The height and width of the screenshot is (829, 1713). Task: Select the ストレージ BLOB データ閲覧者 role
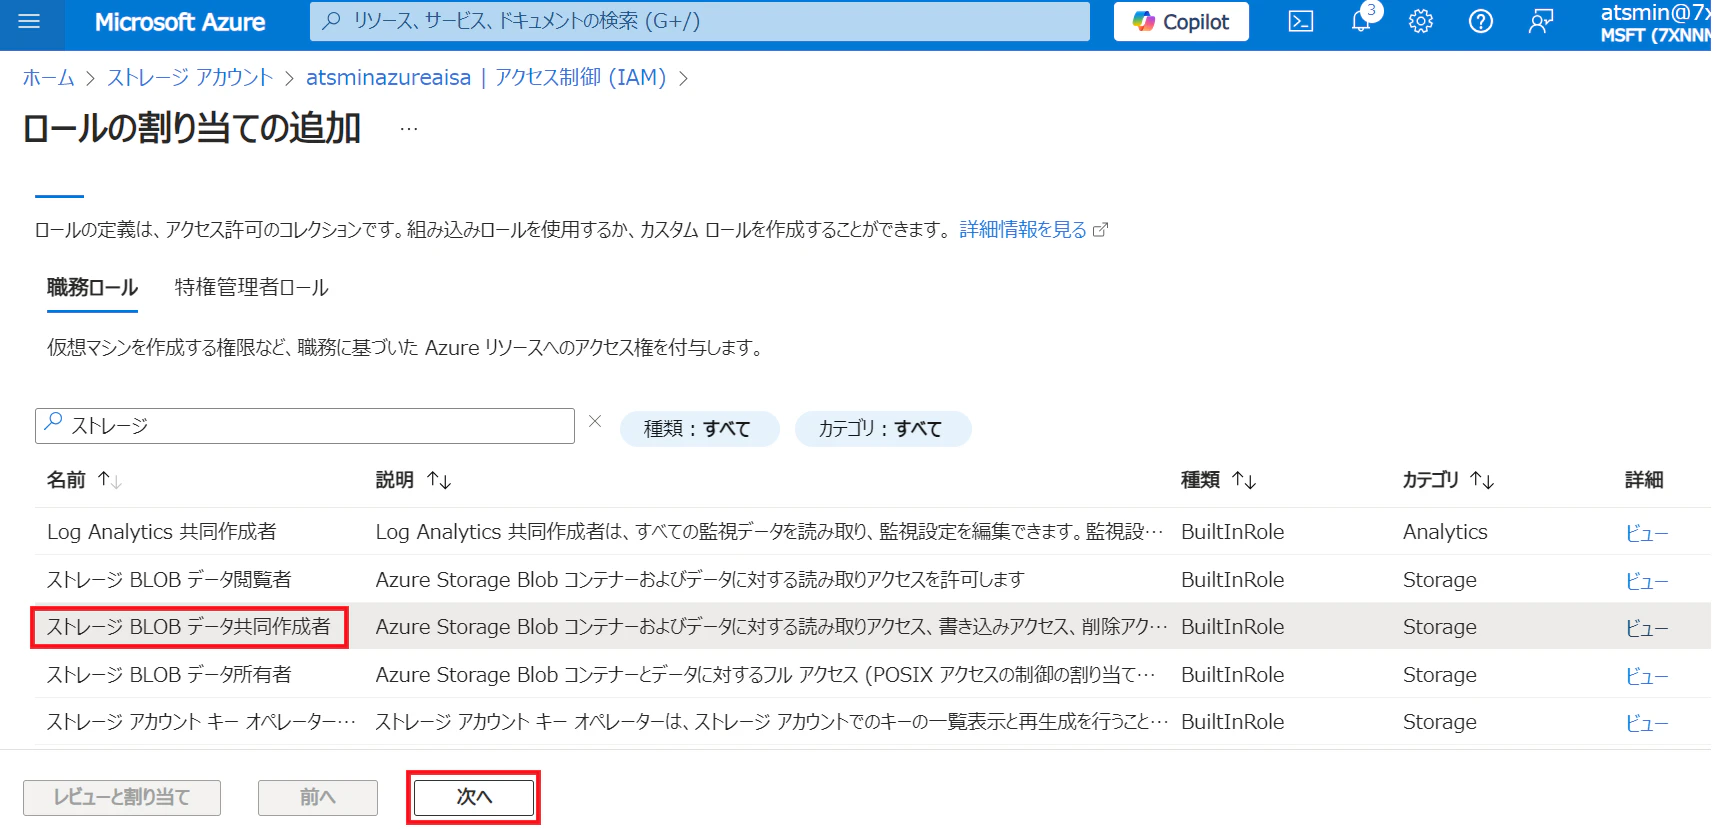169,580
